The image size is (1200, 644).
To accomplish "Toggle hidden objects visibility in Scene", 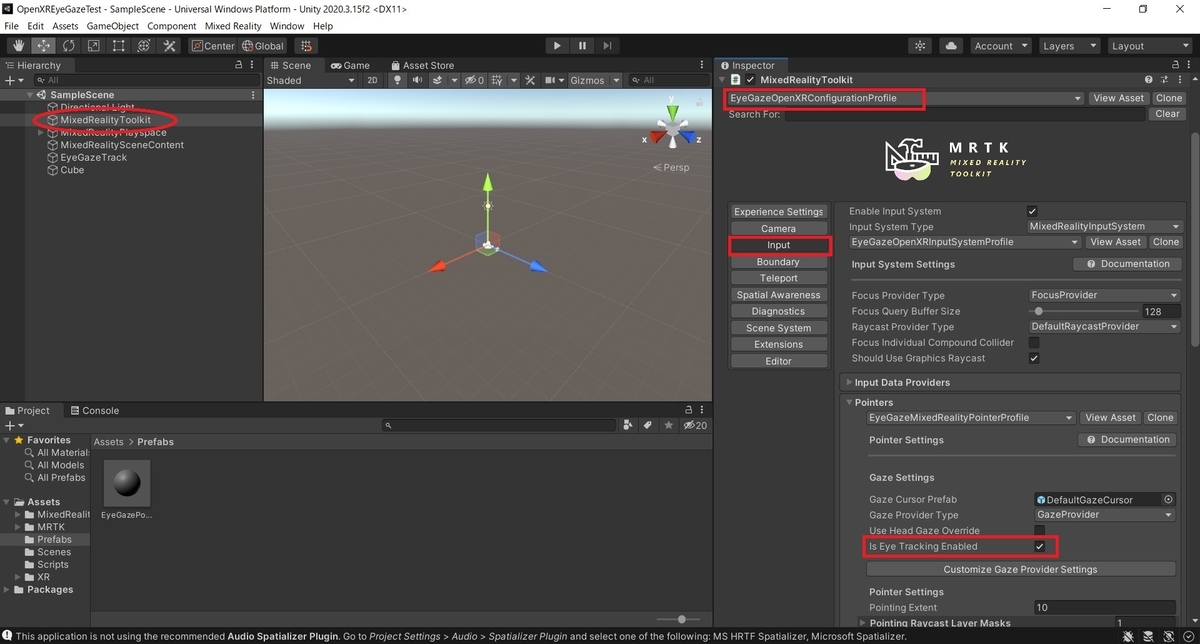I will [473, 80].
